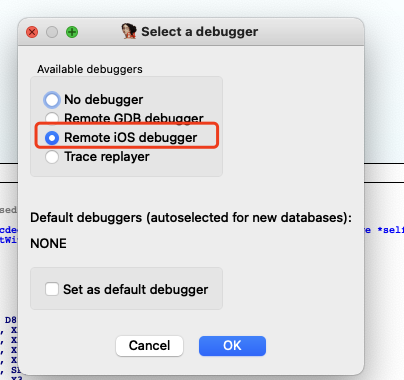Screen dimensions: 404x380
Task: Click the D8 text in background disassembly
Action: pyautogui.click(x=10, y=320)
